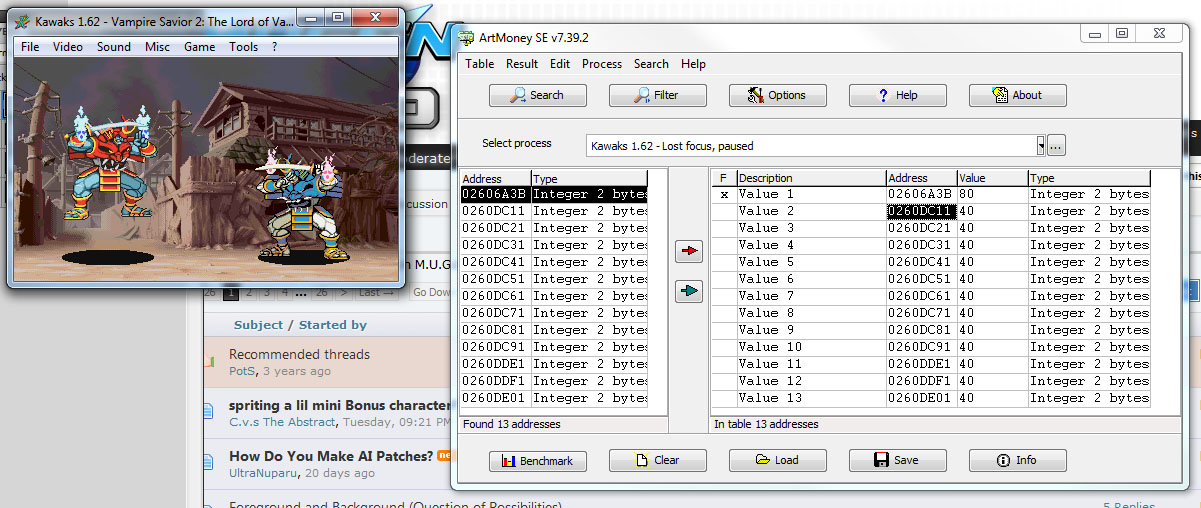Click the Address column header in found list
The height and width of the screenshot is (508, 1201).
pyautogui.click(x=495, y=178)
